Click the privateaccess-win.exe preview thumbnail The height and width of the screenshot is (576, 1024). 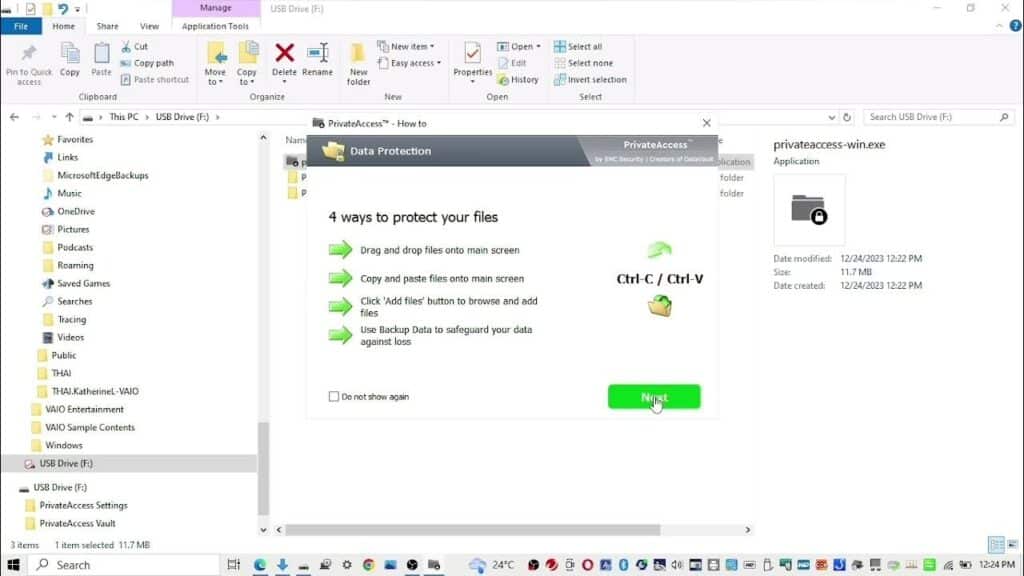809,210
